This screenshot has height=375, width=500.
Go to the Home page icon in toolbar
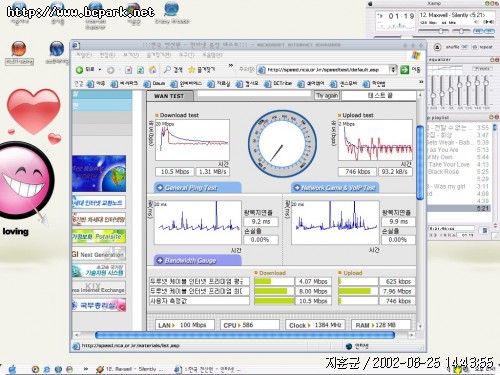point(152,70)
